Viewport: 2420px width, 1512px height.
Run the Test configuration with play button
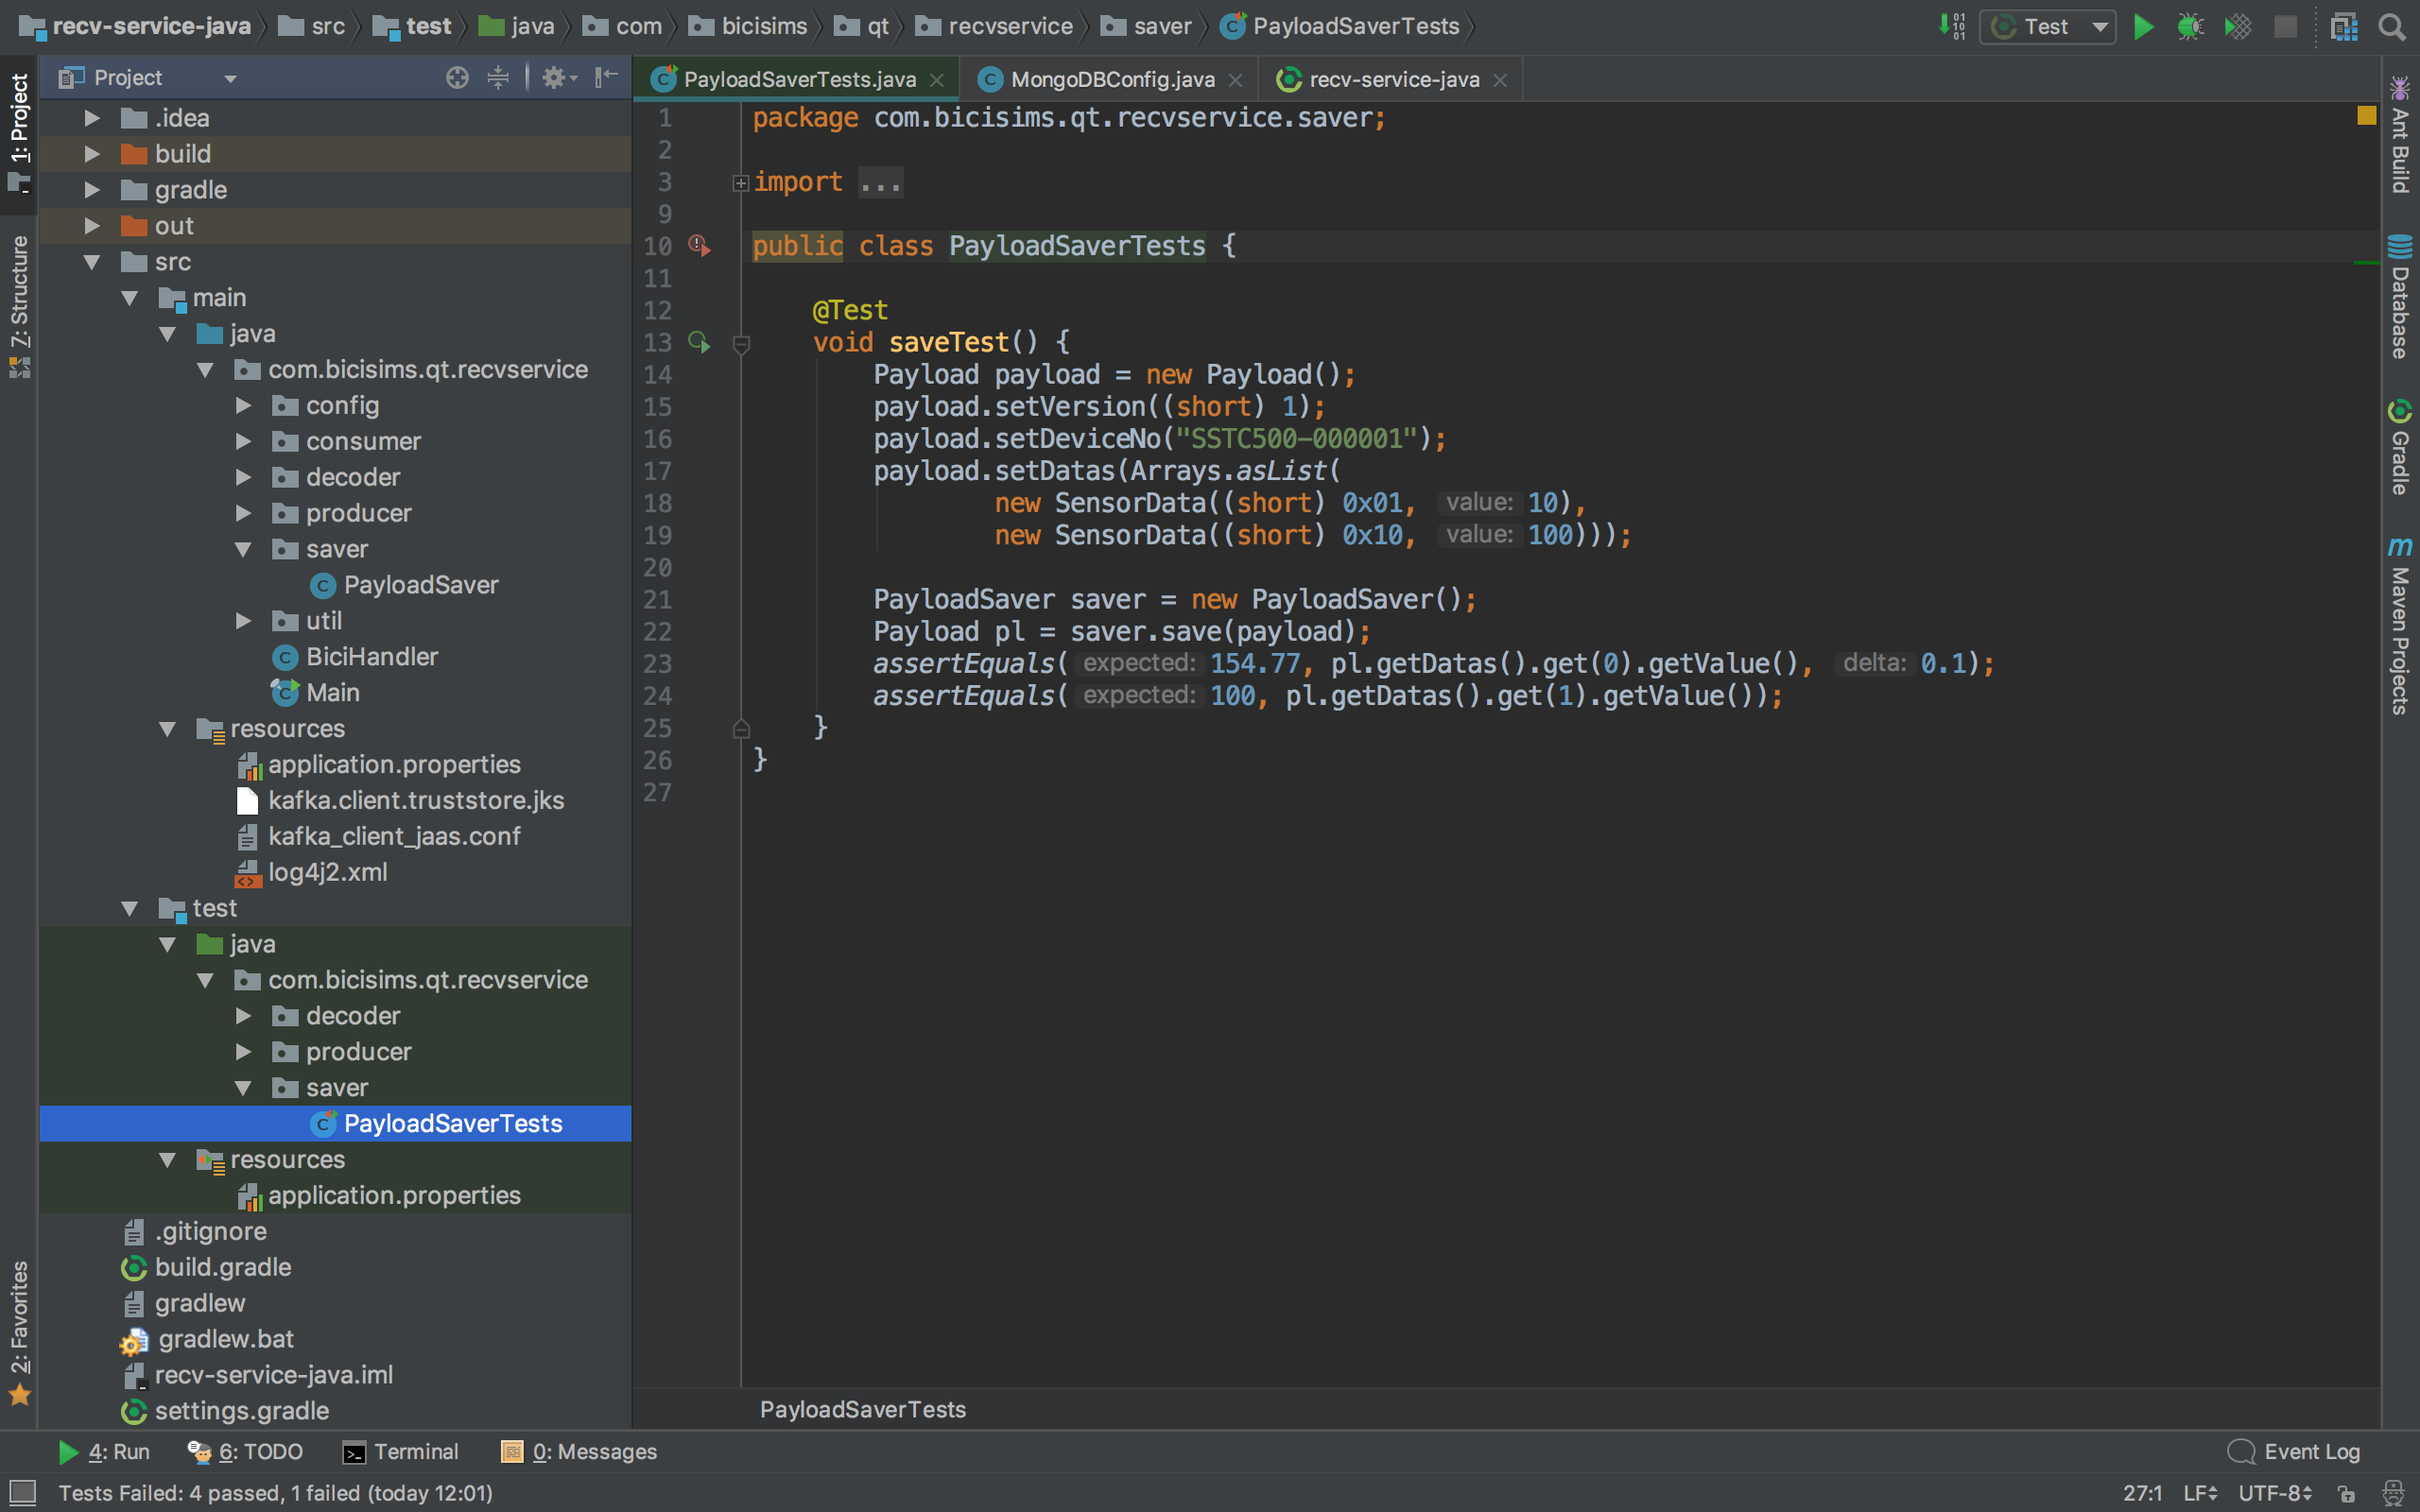point(2142,27)
